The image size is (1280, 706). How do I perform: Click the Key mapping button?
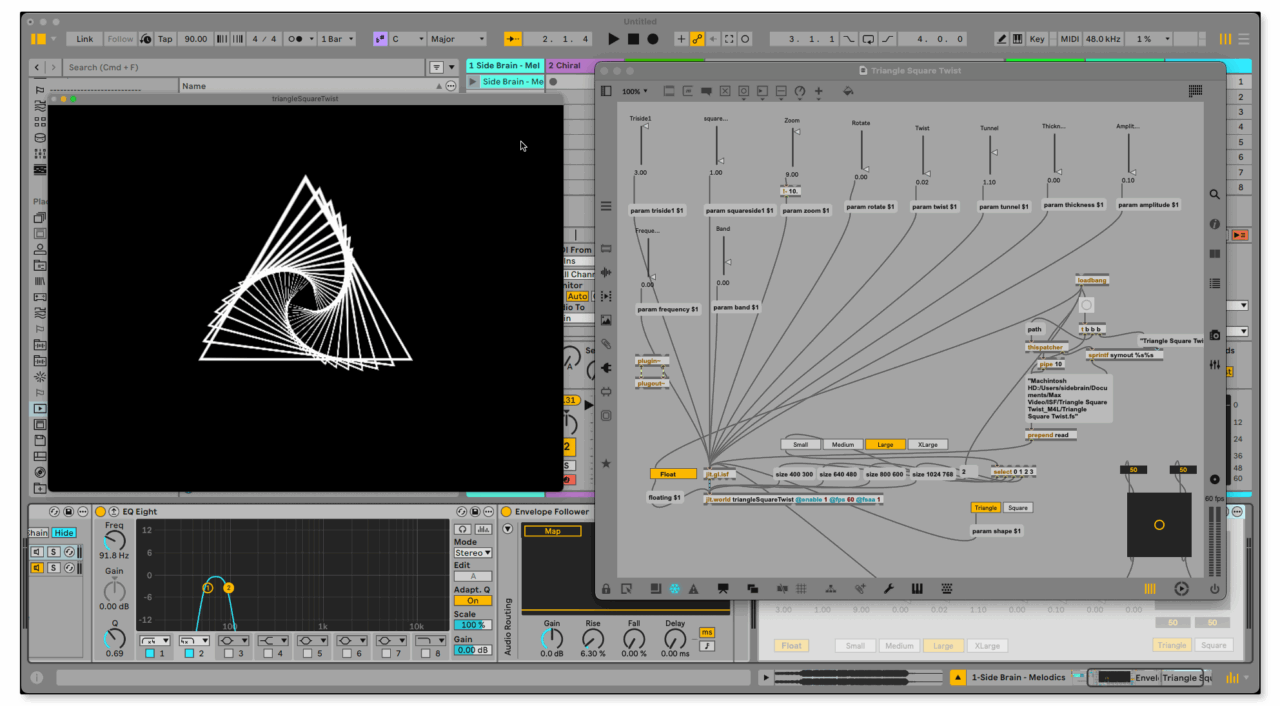(1037, 39)
